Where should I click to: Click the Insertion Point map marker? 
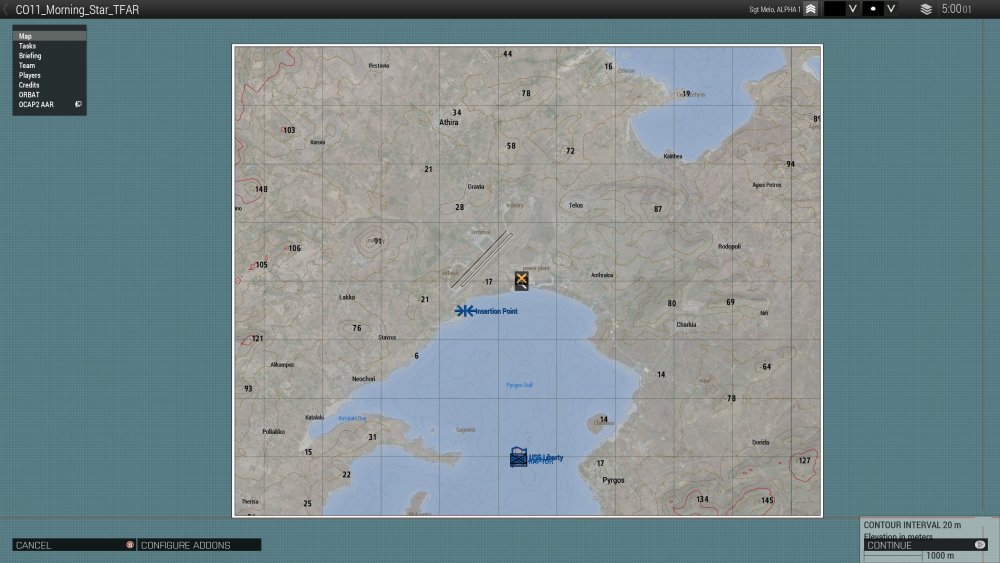click(x=464, y=311)
